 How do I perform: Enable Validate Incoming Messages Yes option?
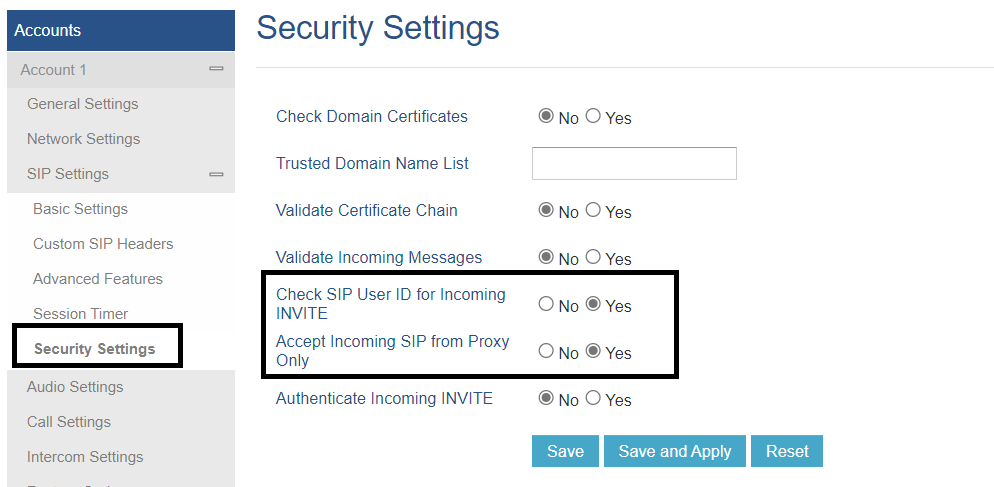pyautogui.click(x=593, y=257)
